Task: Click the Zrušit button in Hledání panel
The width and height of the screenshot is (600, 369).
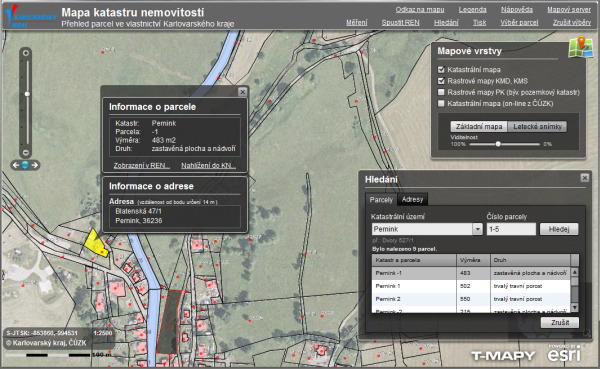Action: pos(560,322)
